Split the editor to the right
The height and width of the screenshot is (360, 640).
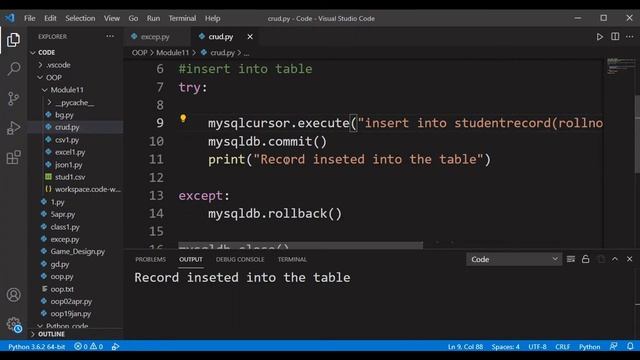615,36
